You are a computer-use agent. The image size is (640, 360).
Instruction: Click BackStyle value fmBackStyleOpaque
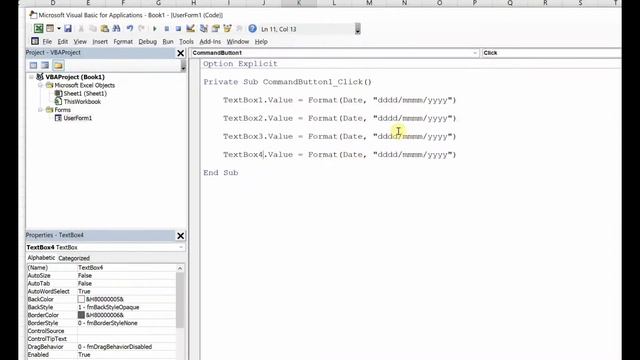point(109,307)
